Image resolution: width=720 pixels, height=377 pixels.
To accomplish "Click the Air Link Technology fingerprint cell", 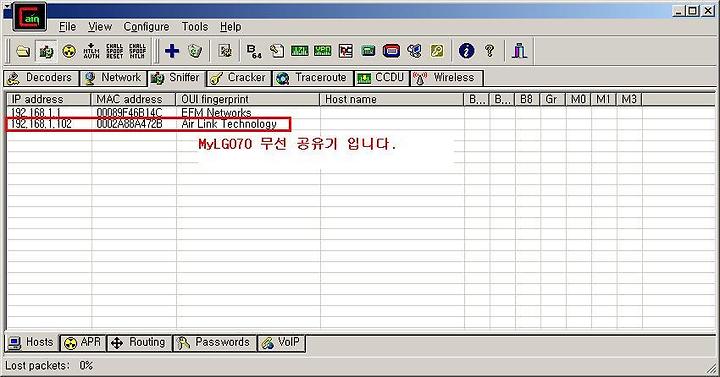I will 229,124.
